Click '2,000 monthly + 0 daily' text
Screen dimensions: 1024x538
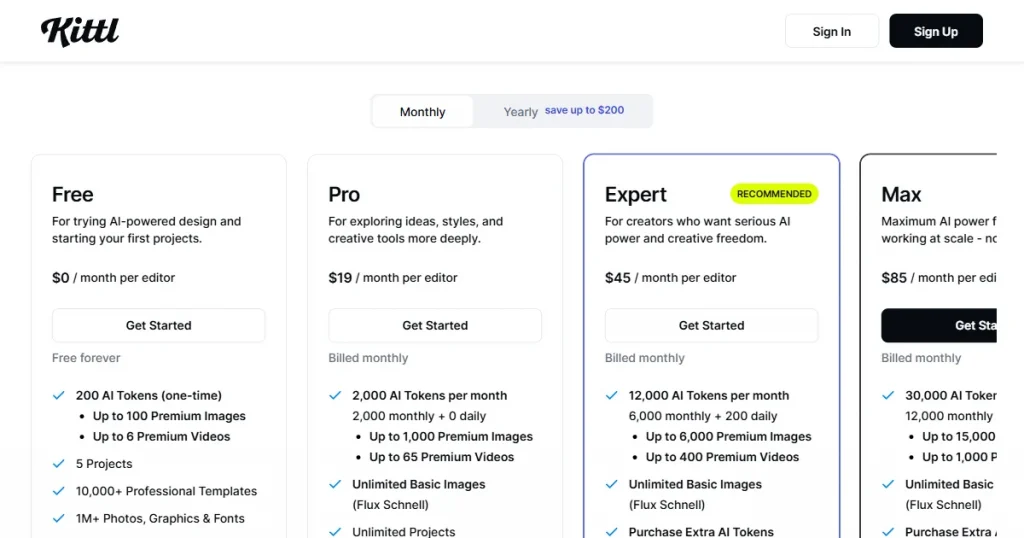419,416
